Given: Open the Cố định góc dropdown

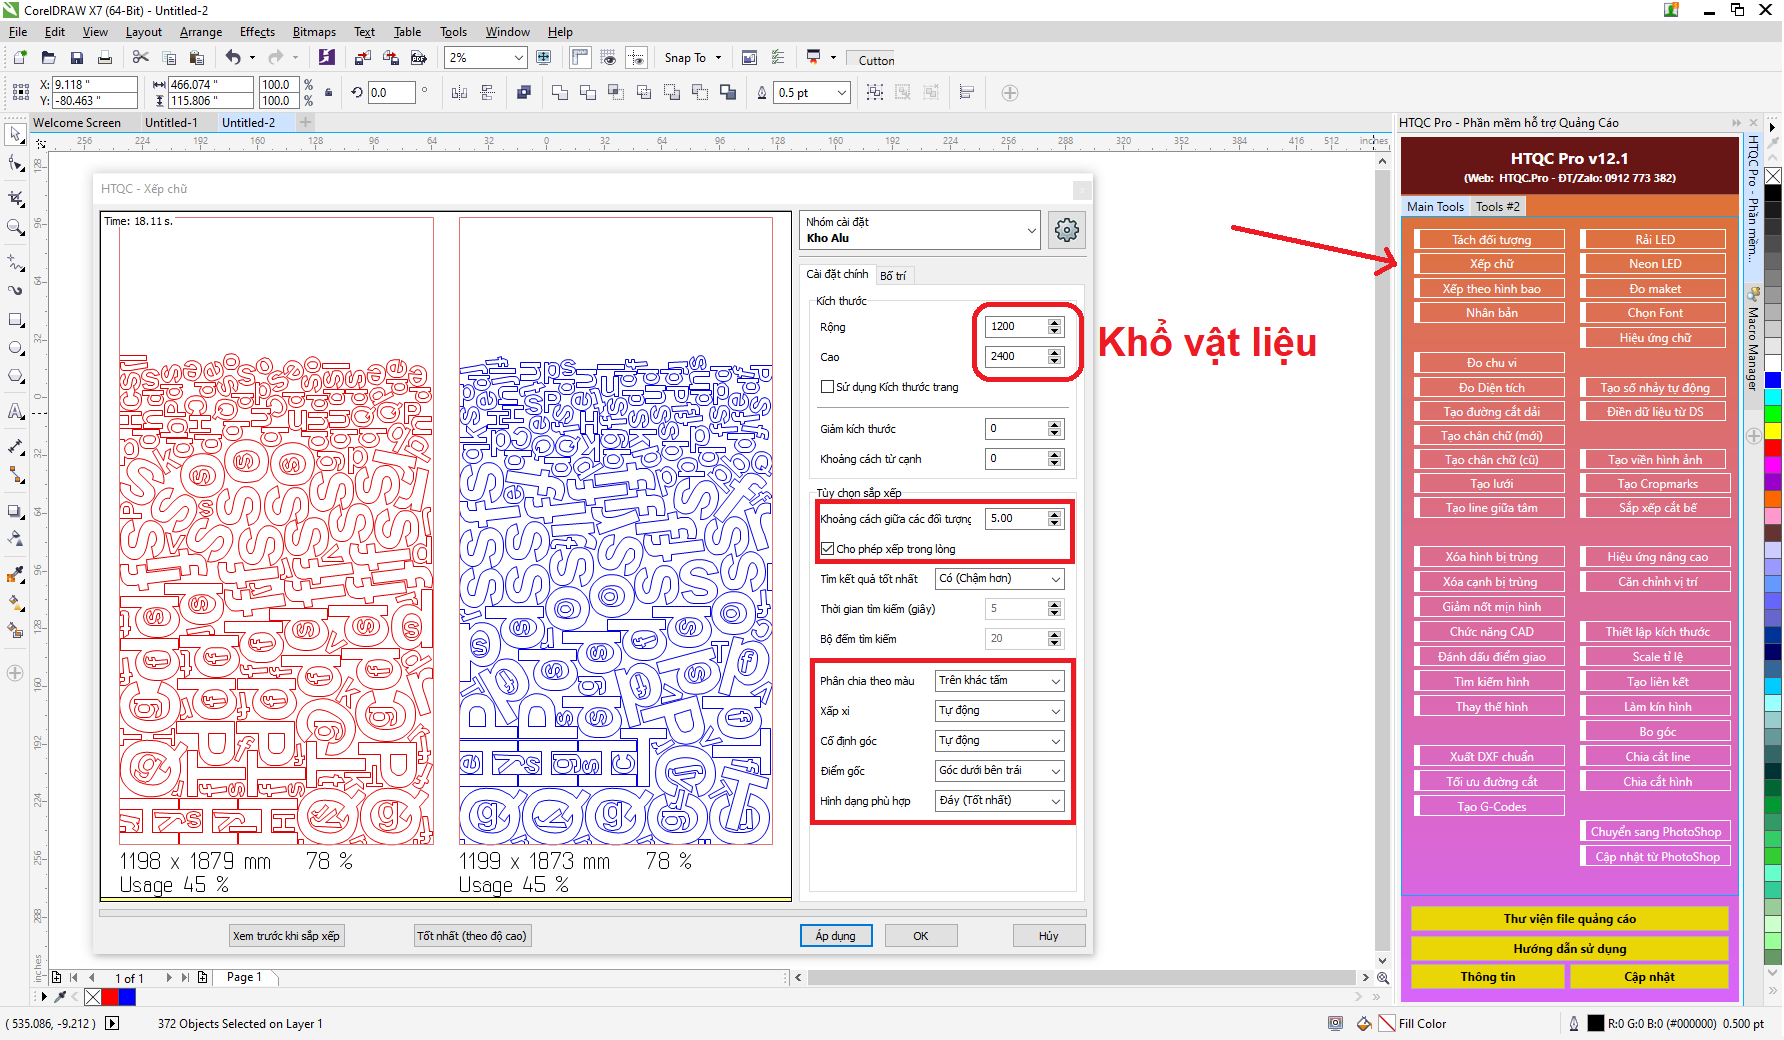Looking at the screenshot, I should 999,741.
